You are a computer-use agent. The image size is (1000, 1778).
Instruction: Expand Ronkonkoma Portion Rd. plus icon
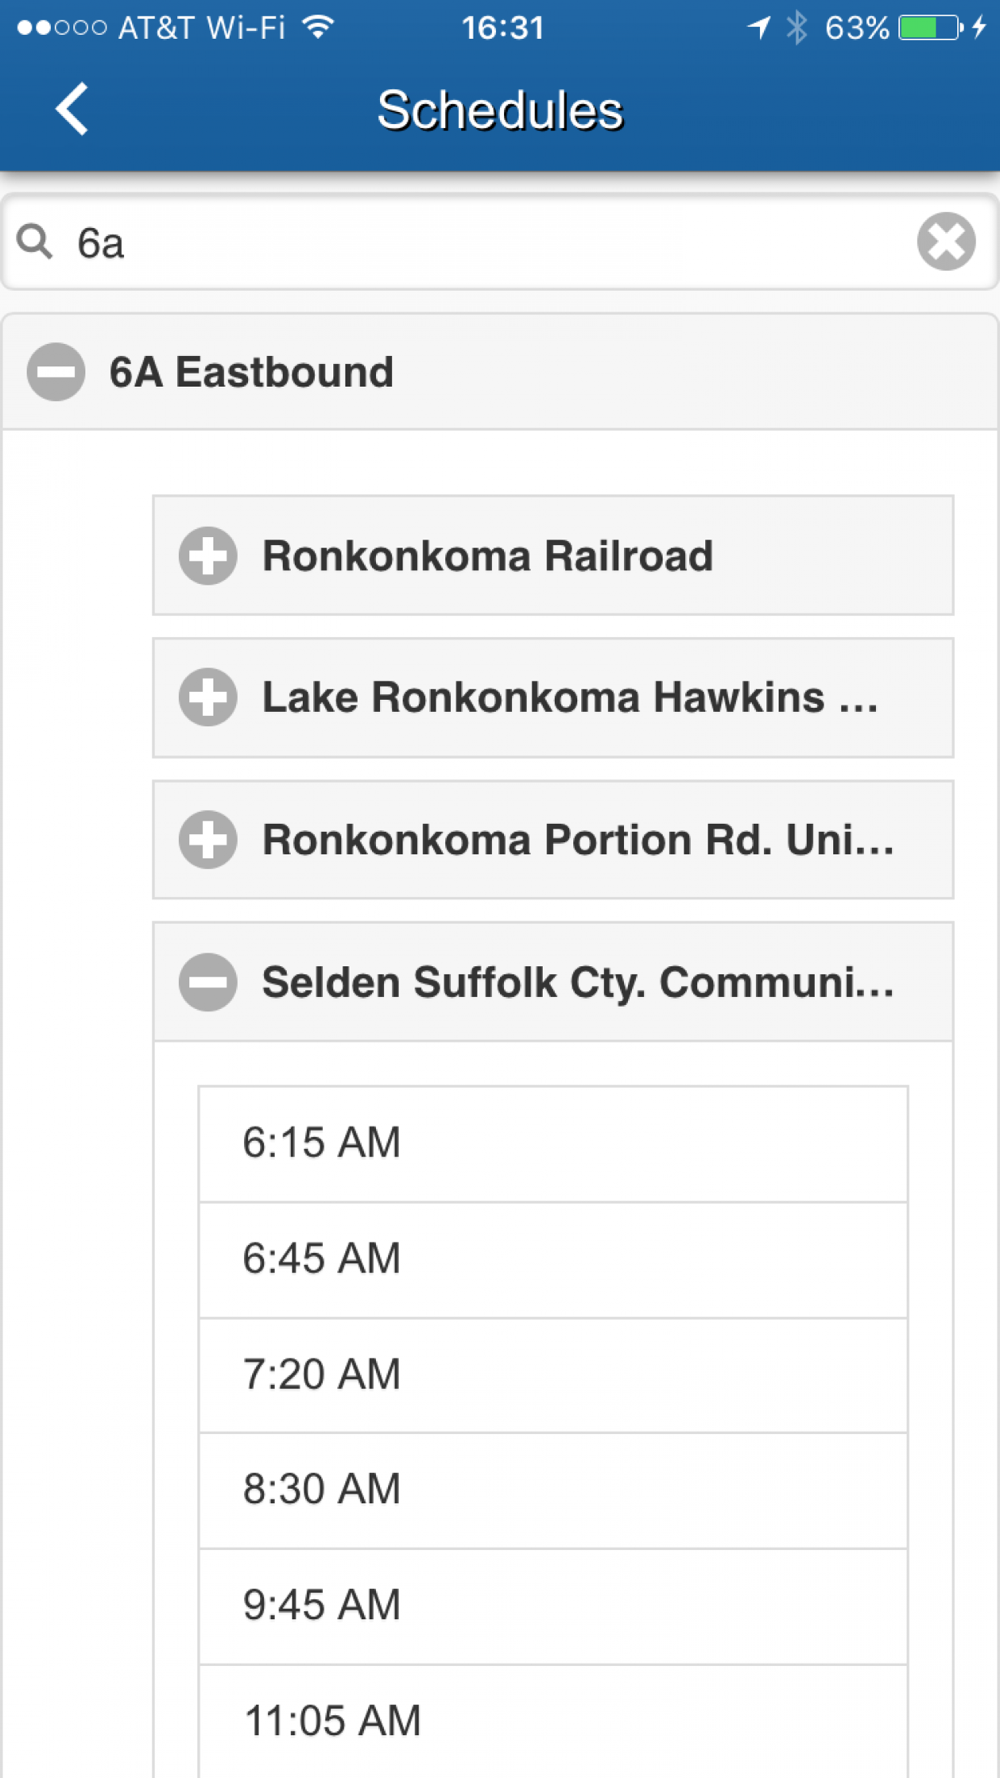(x=208, y=840)
